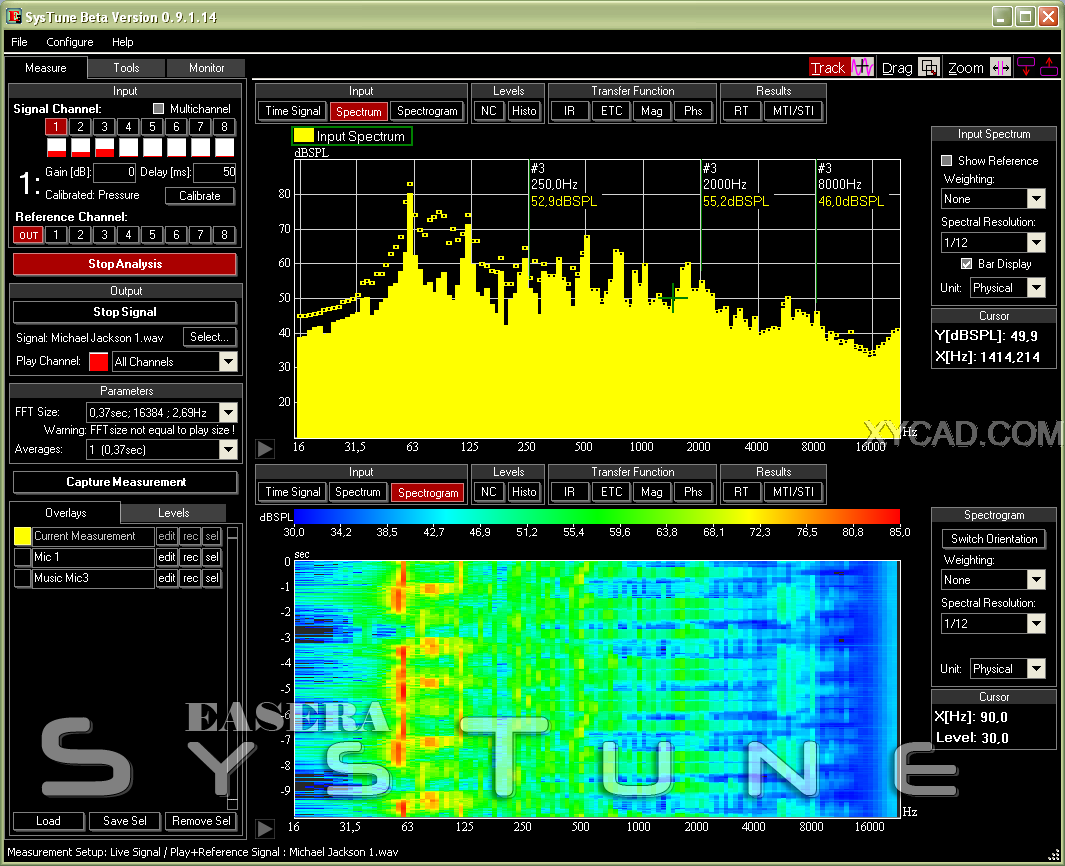The height and width of the screenshot is (866, 1065).
Task: Select signal channel 8
Action: pyautogui.click(x=224, y=126)
